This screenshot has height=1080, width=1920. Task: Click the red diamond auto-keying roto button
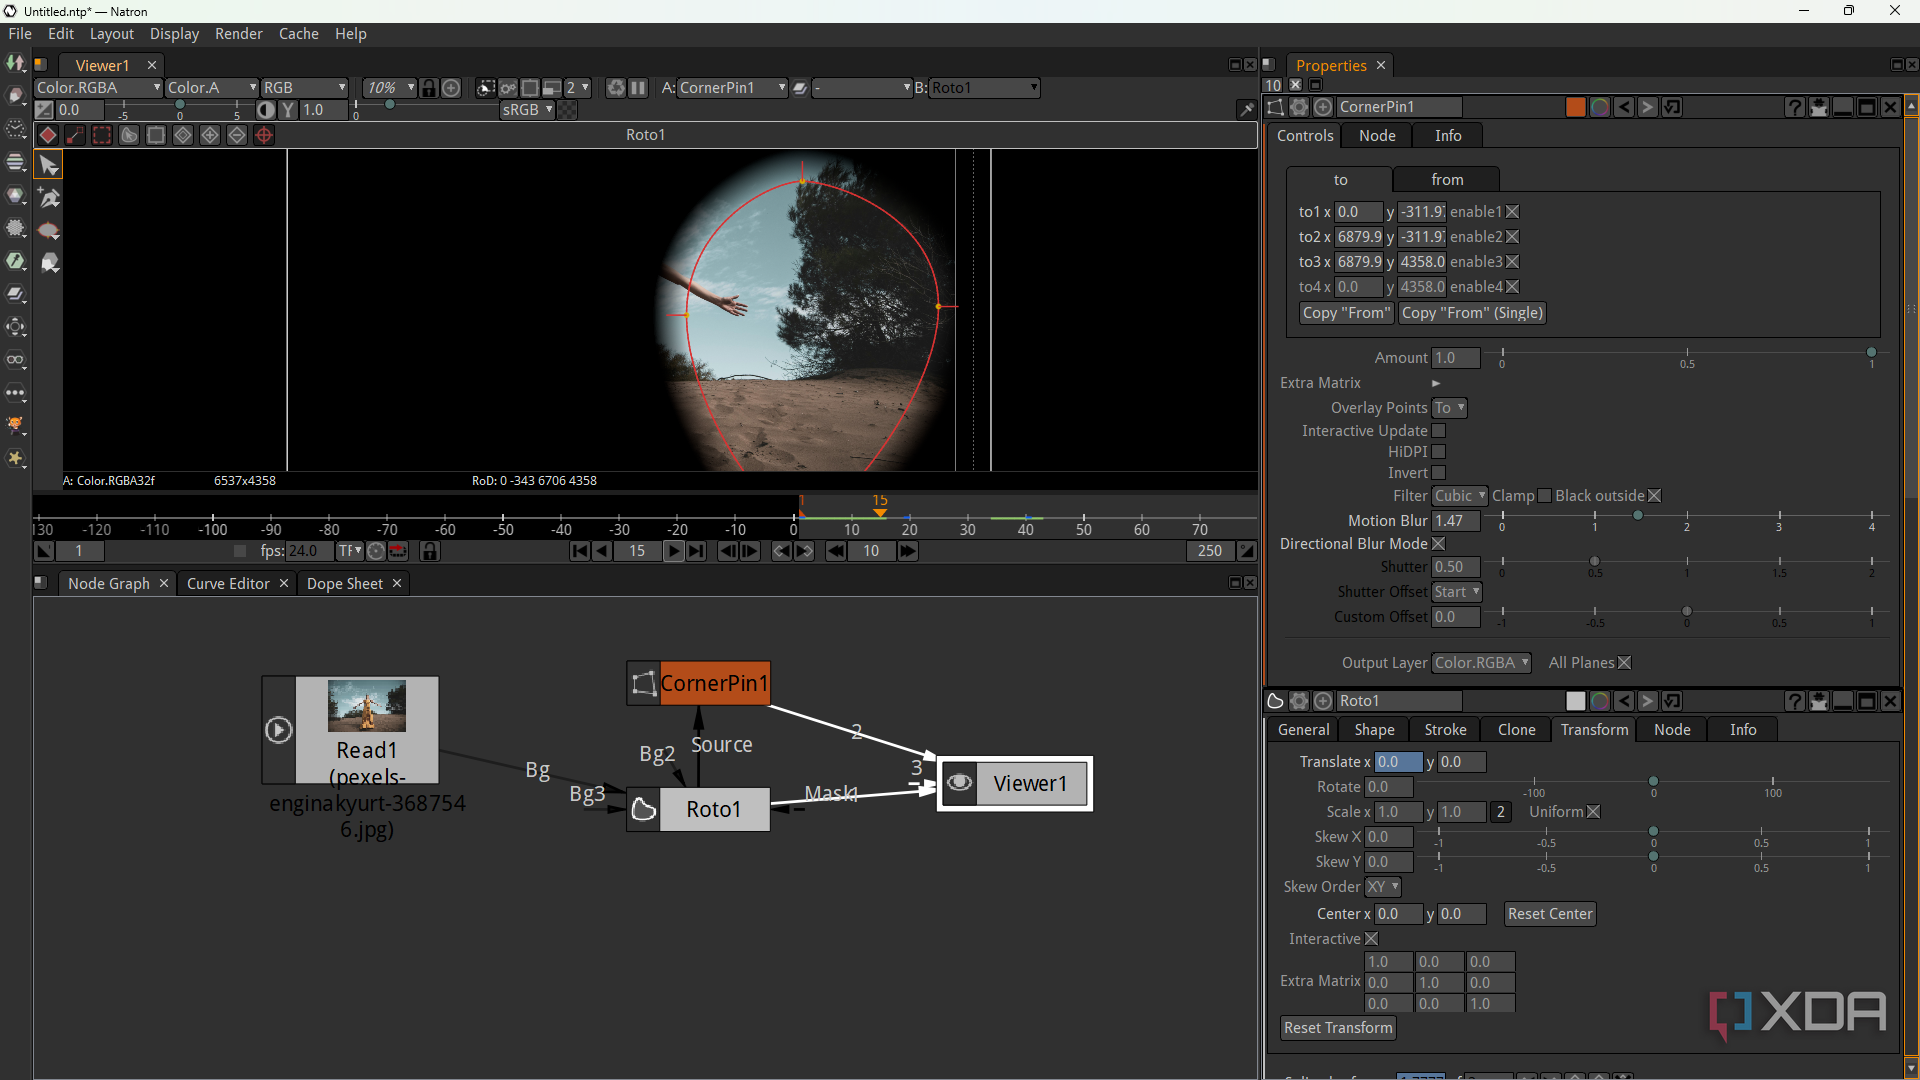tap(47, 135)
